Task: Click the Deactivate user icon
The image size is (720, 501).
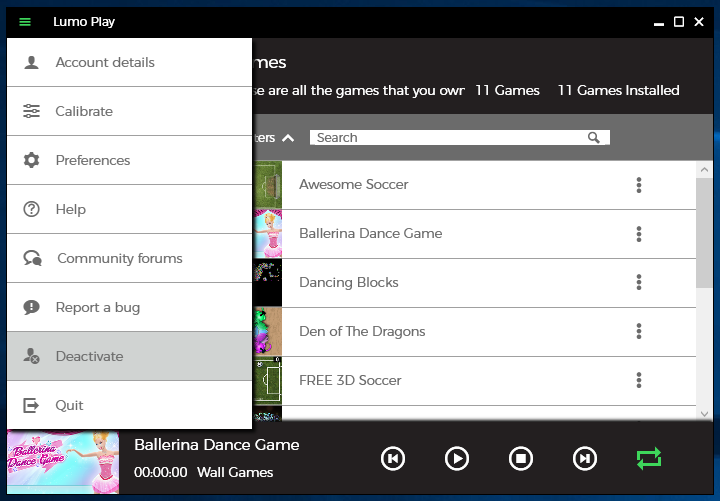Action: tap(31, 356)
